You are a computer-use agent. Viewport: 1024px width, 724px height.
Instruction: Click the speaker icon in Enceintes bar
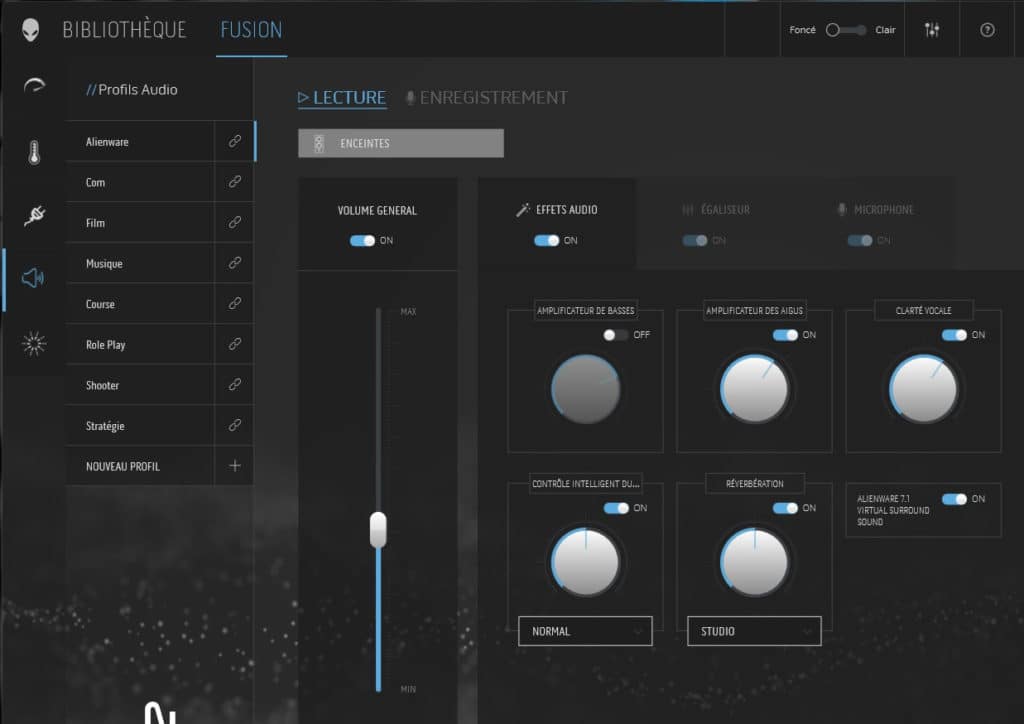[319, 144]
